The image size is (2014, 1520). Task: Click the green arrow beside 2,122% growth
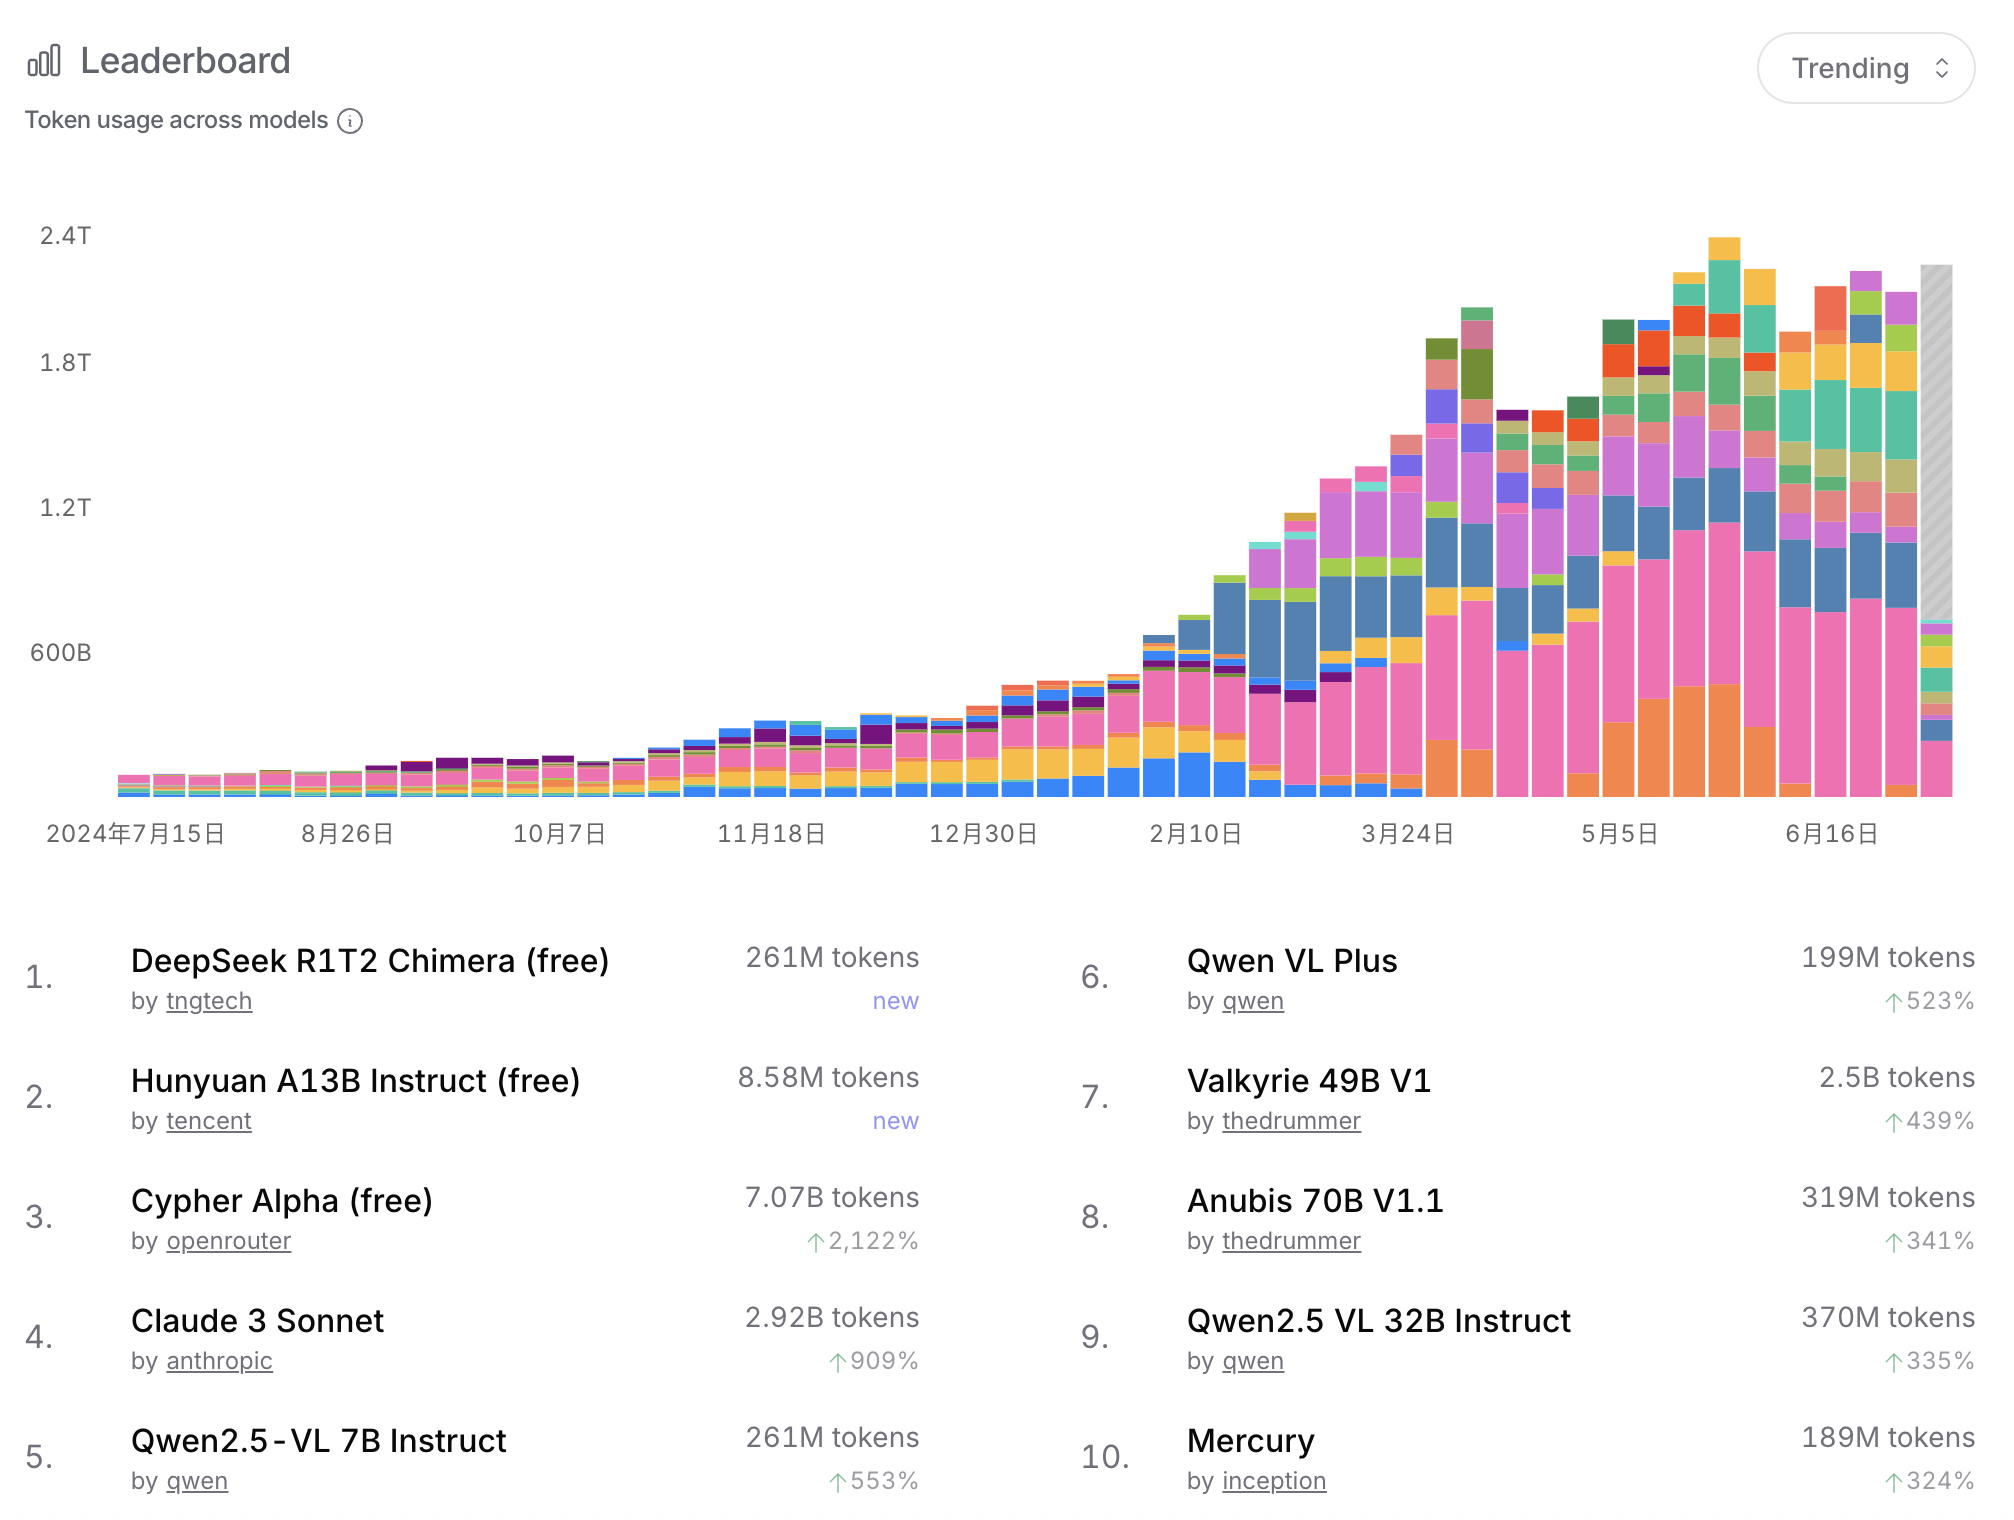[816, 1242]
